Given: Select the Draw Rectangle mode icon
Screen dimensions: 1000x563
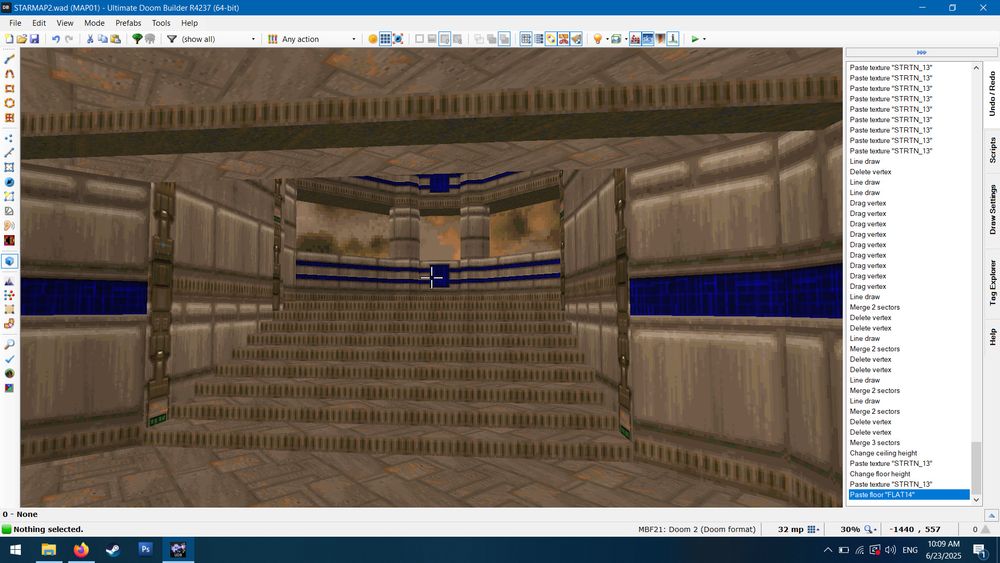Looking at the screenshot, I should [10, 88].
